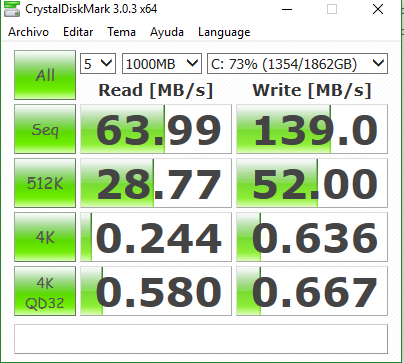This screenshot has height=363, width=404.
Task: Start the 512K random test
Action: coord(45,183)
